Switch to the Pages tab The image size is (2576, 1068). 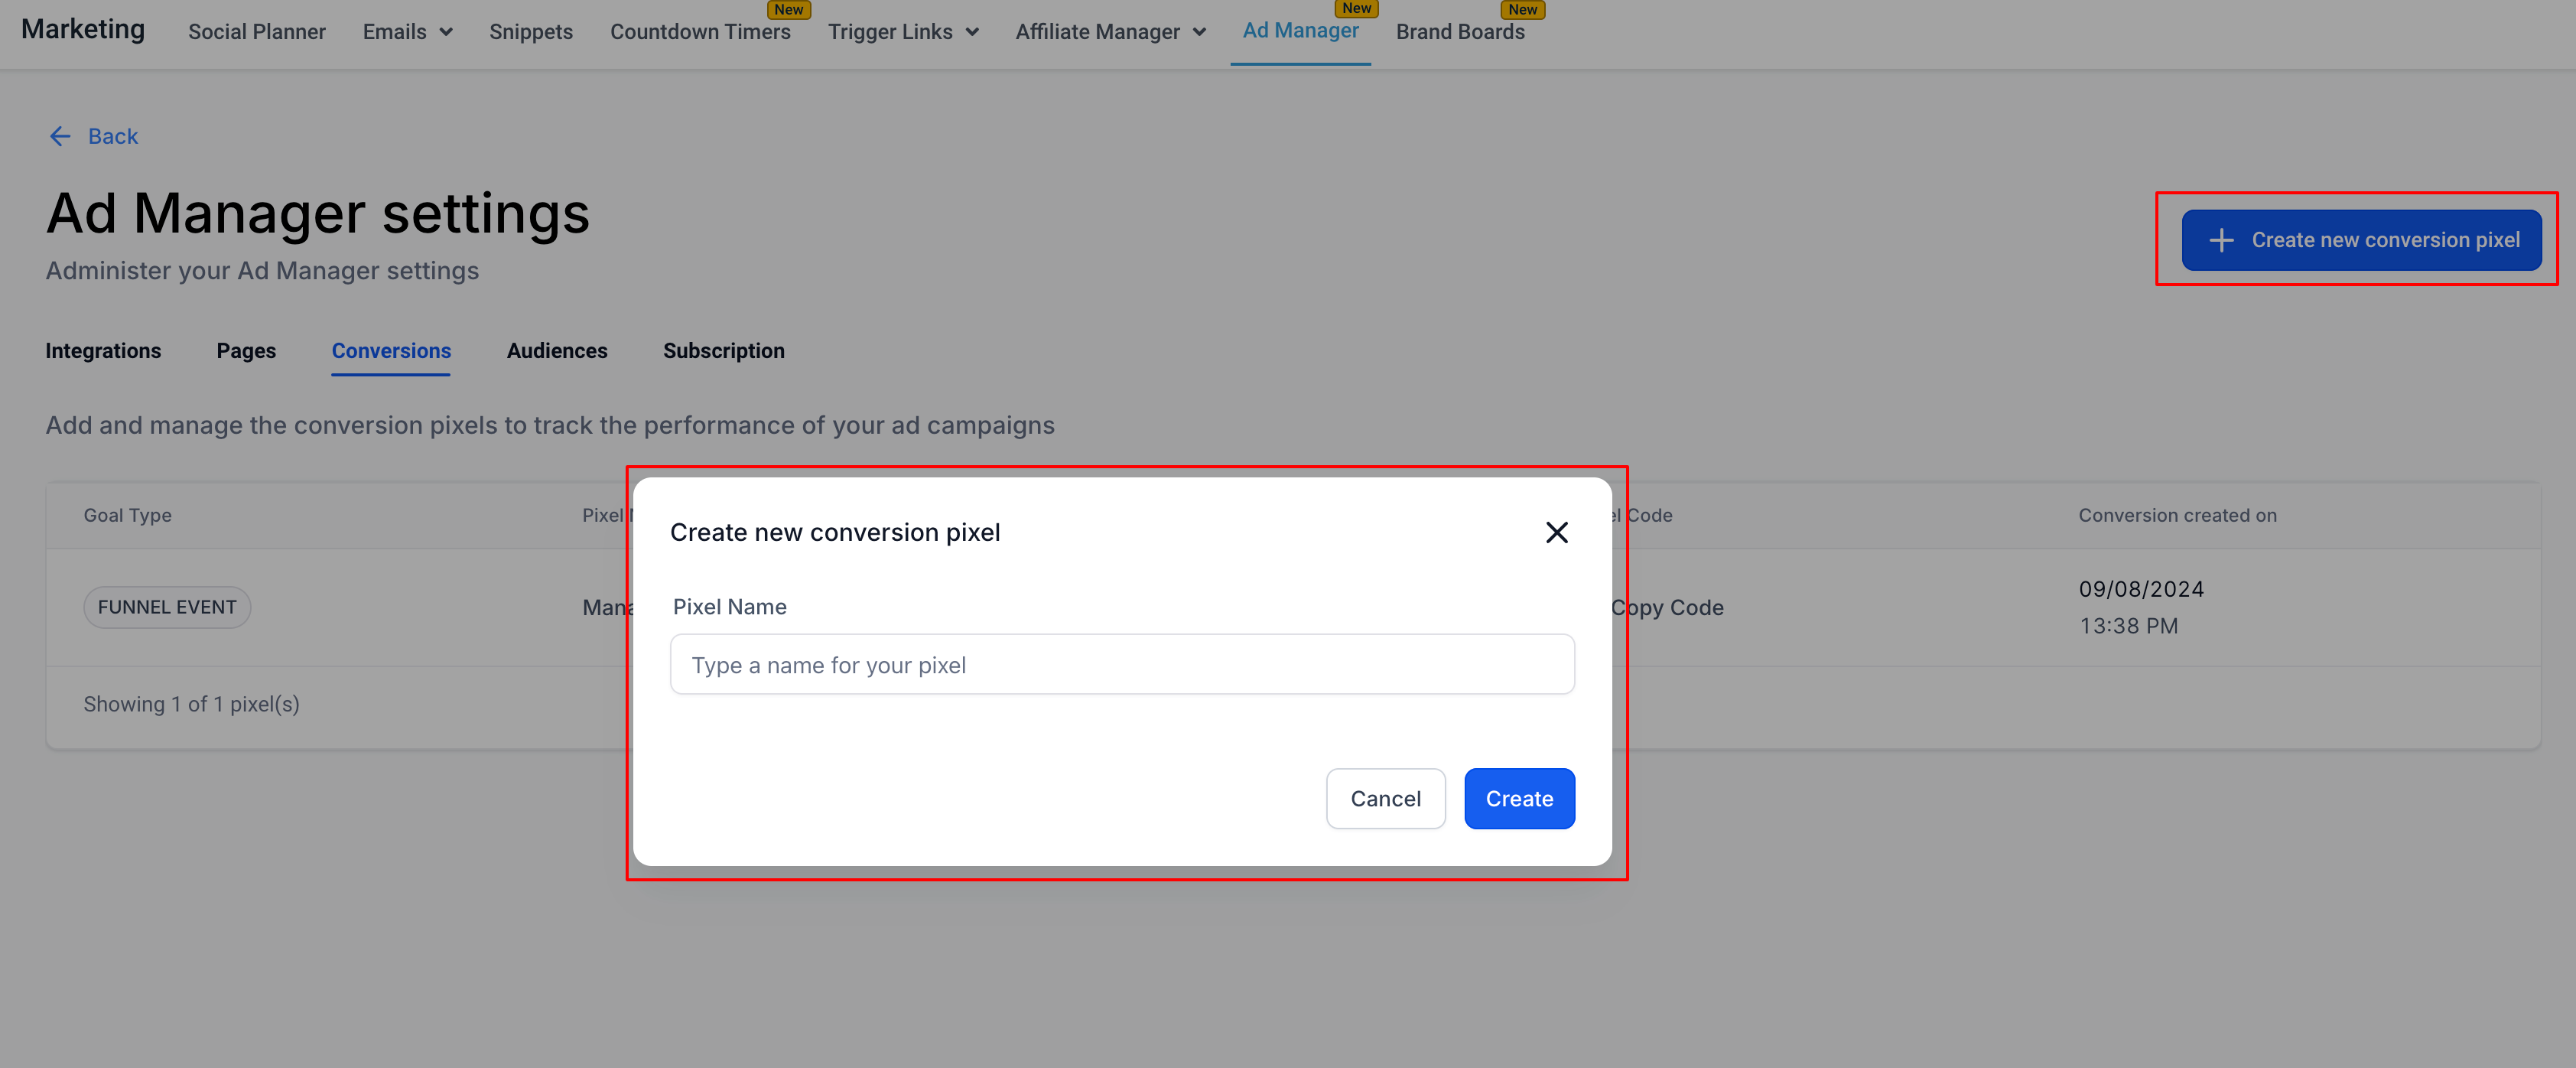pyautogui.click(x=246, y=351)
